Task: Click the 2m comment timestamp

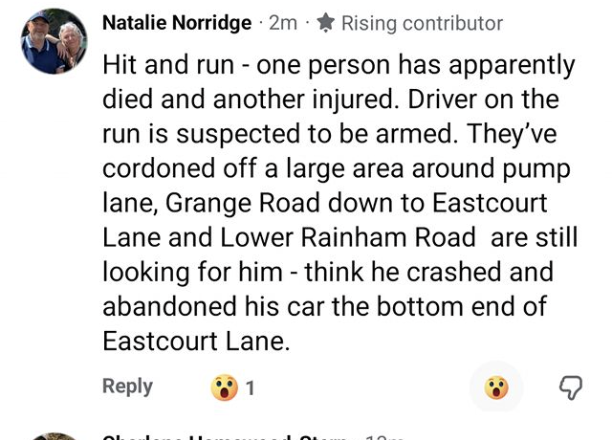Action: coord(283,22)
